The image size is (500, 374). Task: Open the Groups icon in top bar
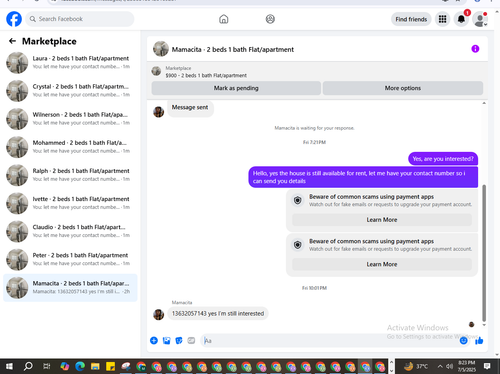270,19
